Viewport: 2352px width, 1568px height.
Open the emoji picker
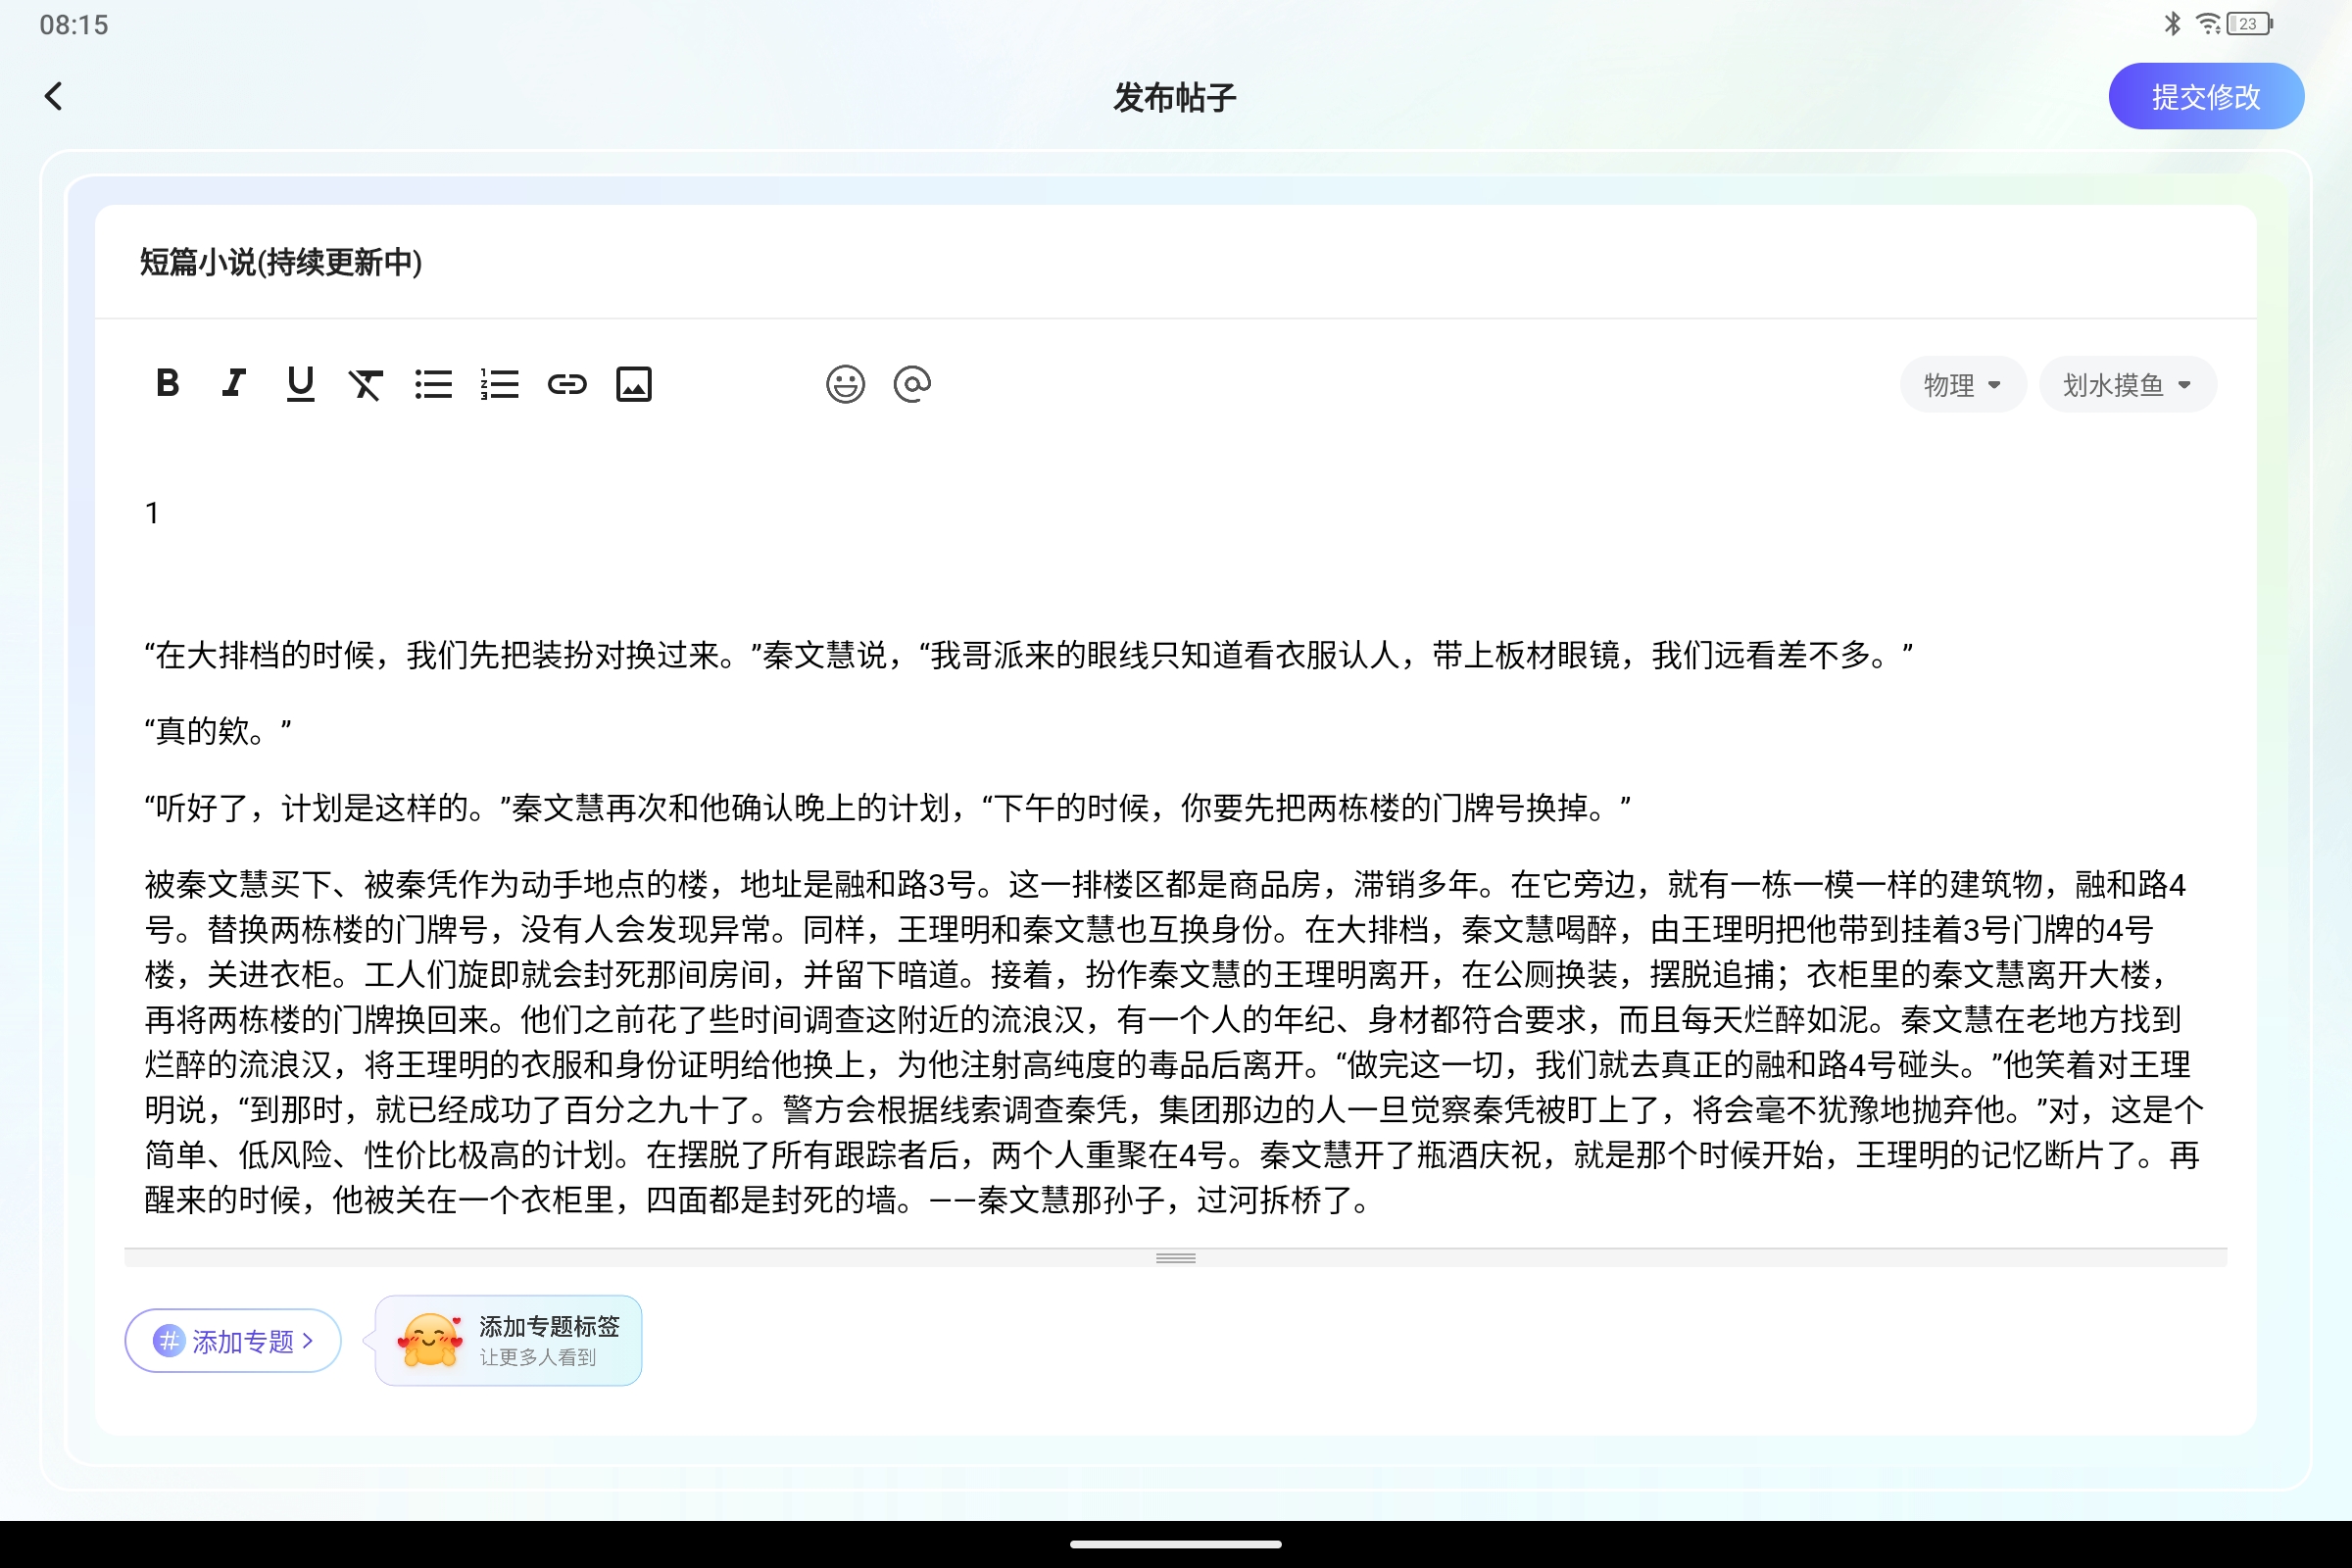845,383
